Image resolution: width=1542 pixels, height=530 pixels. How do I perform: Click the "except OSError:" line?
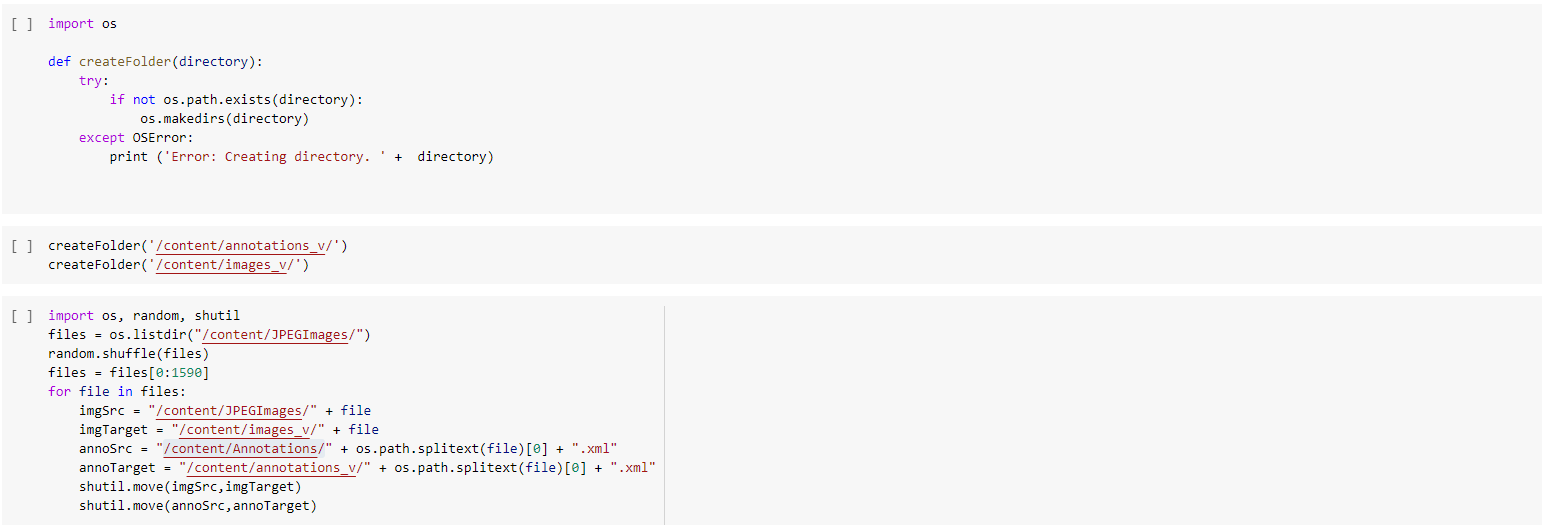pos(136,138)
